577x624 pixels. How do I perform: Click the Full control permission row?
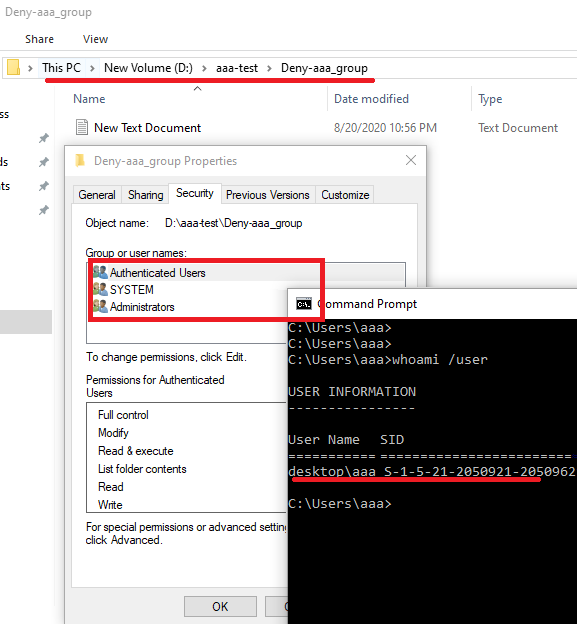pos(123,415)
